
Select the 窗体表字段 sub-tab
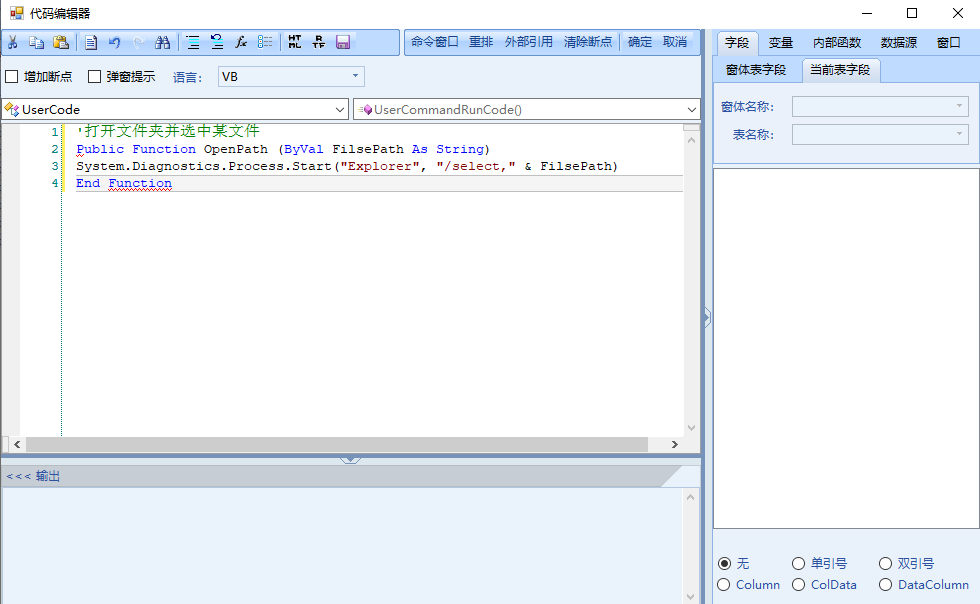(756, 70)
